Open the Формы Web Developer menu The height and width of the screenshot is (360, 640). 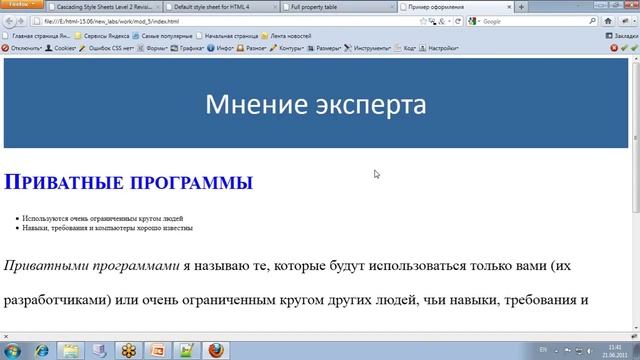pyautogui.click(x=153, y=48)
